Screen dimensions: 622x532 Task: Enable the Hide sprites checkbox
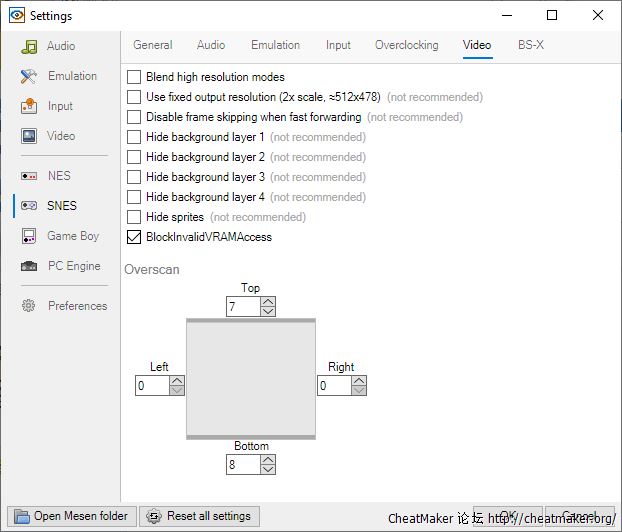134,217
